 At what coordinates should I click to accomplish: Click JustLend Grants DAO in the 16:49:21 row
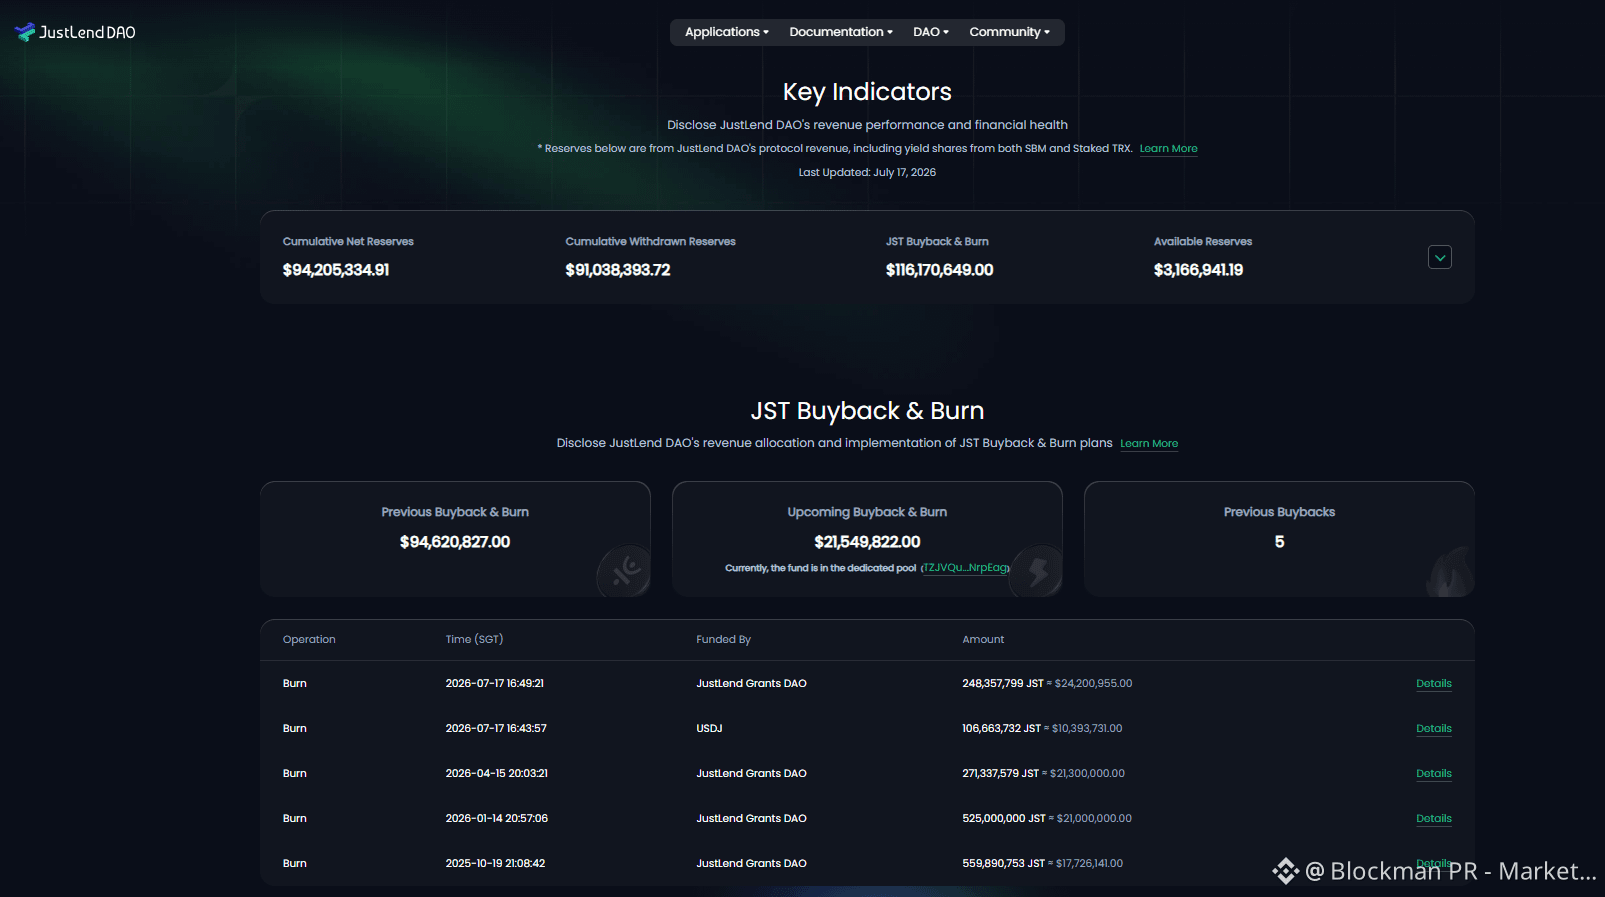[751, 683]
